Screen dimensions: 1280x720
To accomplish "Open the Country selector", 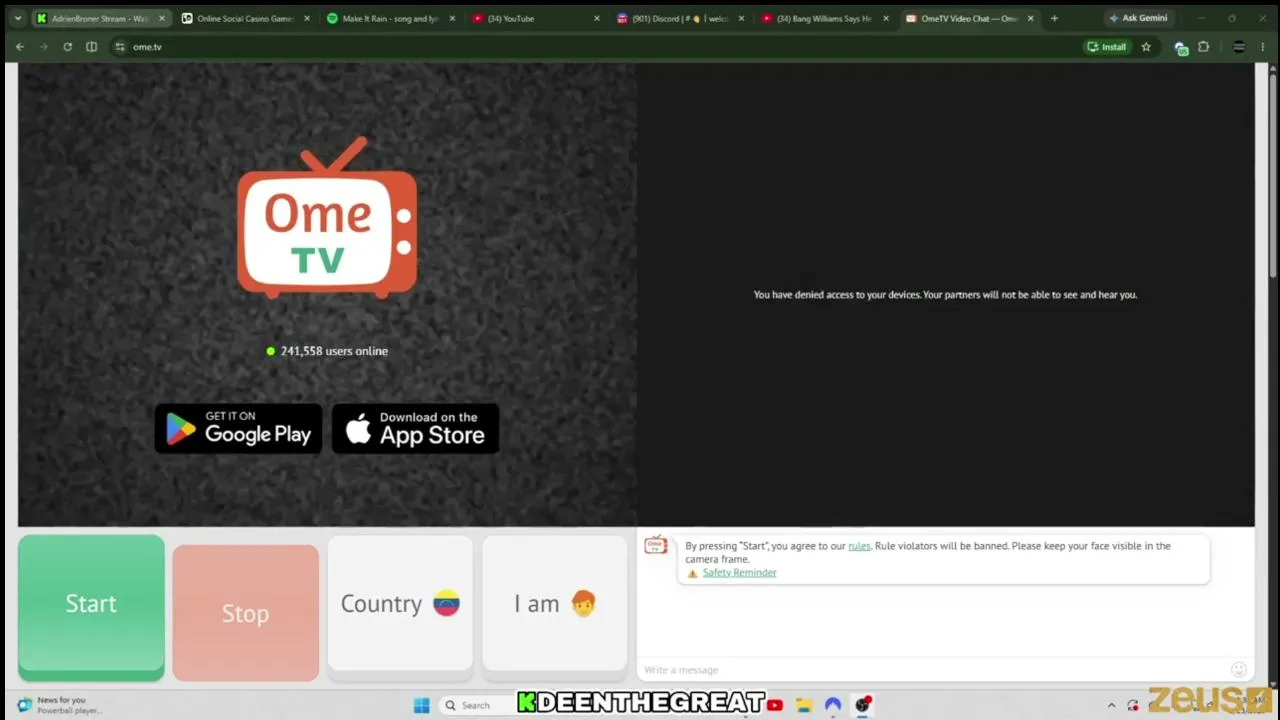I will (400, 604).
